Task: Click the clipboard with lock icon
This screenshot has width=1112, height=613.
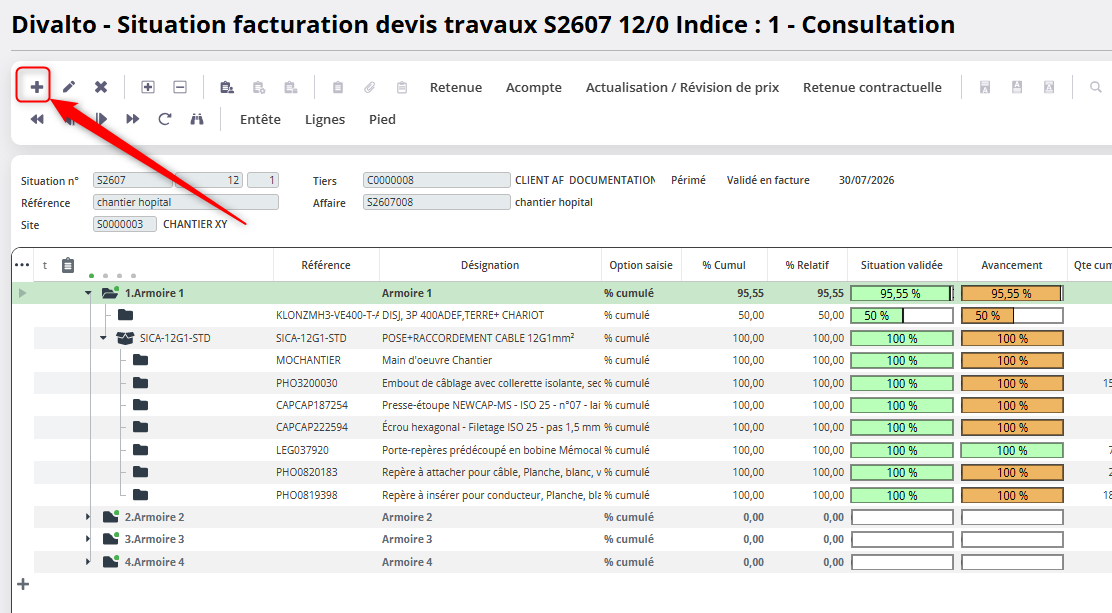Action: click(291, 87)
